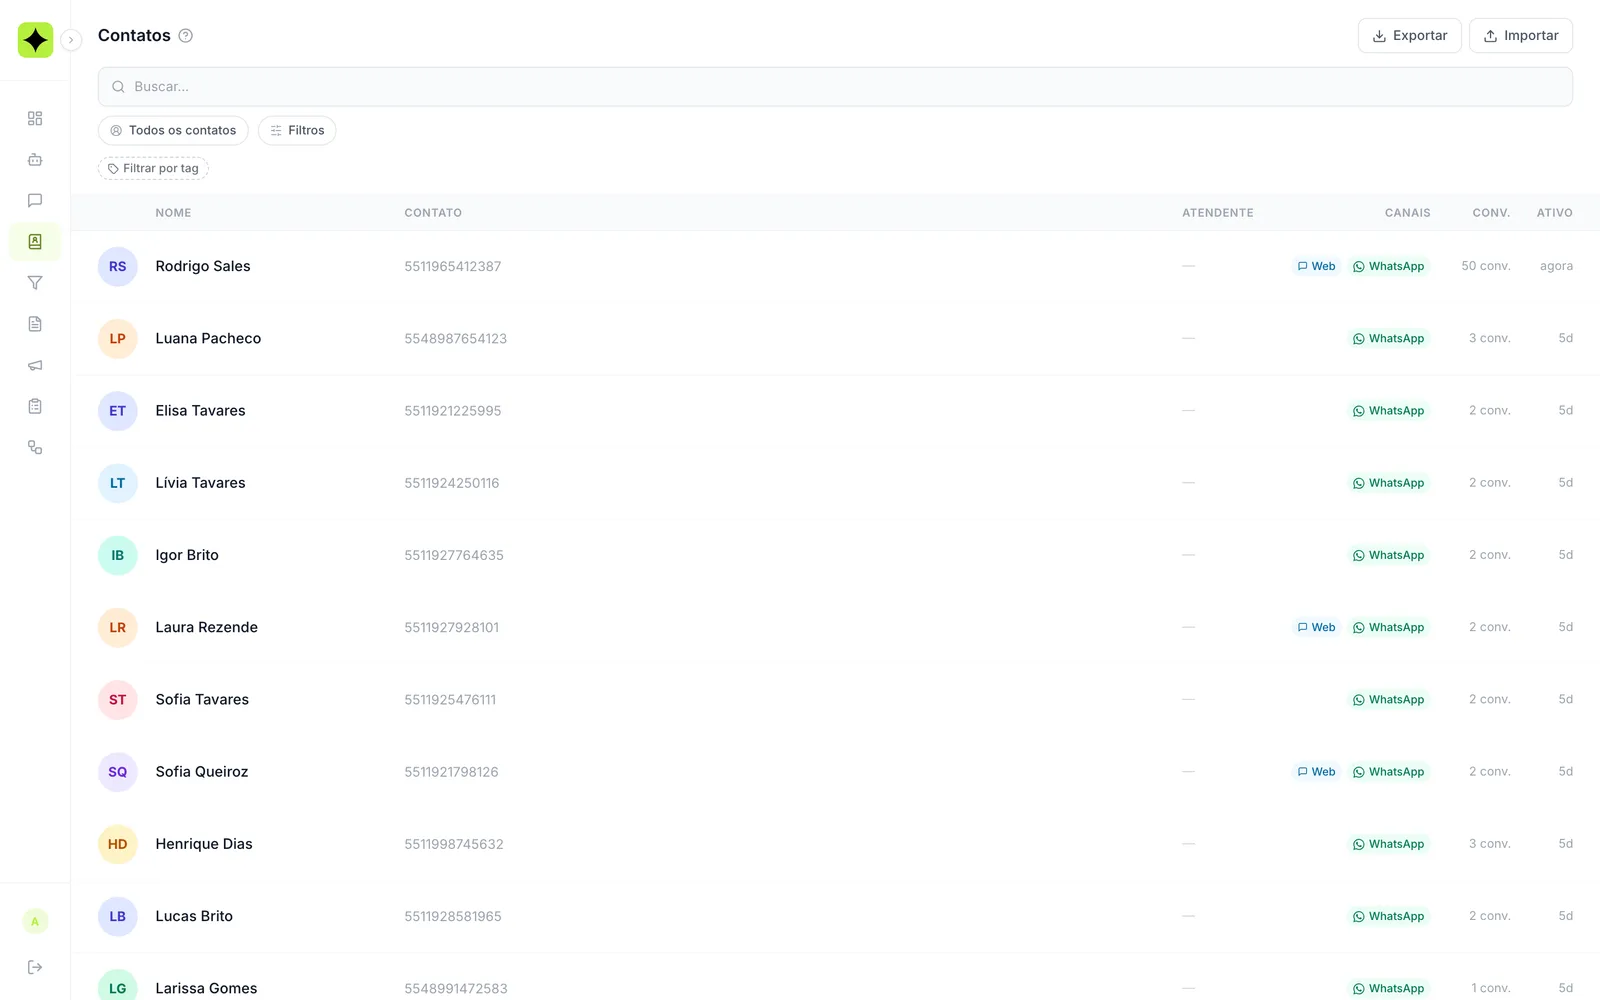Click the WhatsApp badge on Lívia Tavares row
This screenshot has height=1000, width=1600.
point(1388,483)
